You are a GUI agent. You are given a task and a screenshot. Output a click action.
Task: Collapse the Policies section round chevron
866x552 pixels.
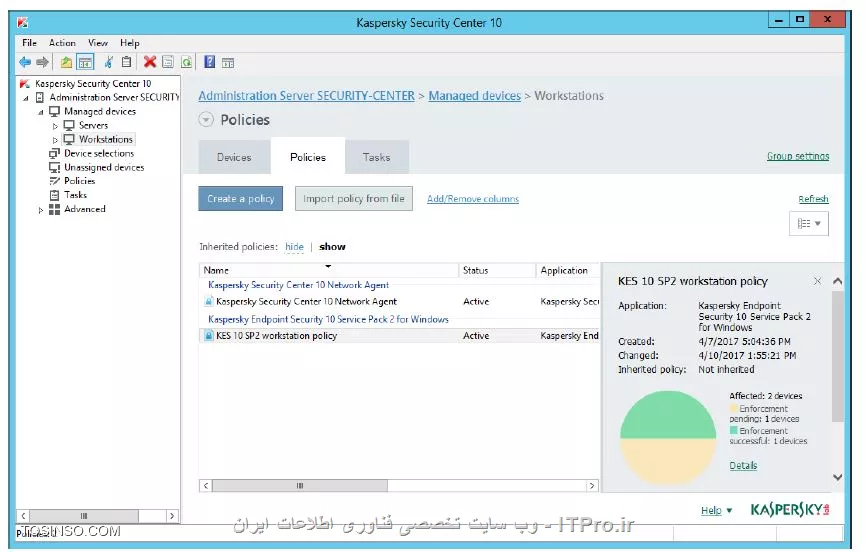206,119
